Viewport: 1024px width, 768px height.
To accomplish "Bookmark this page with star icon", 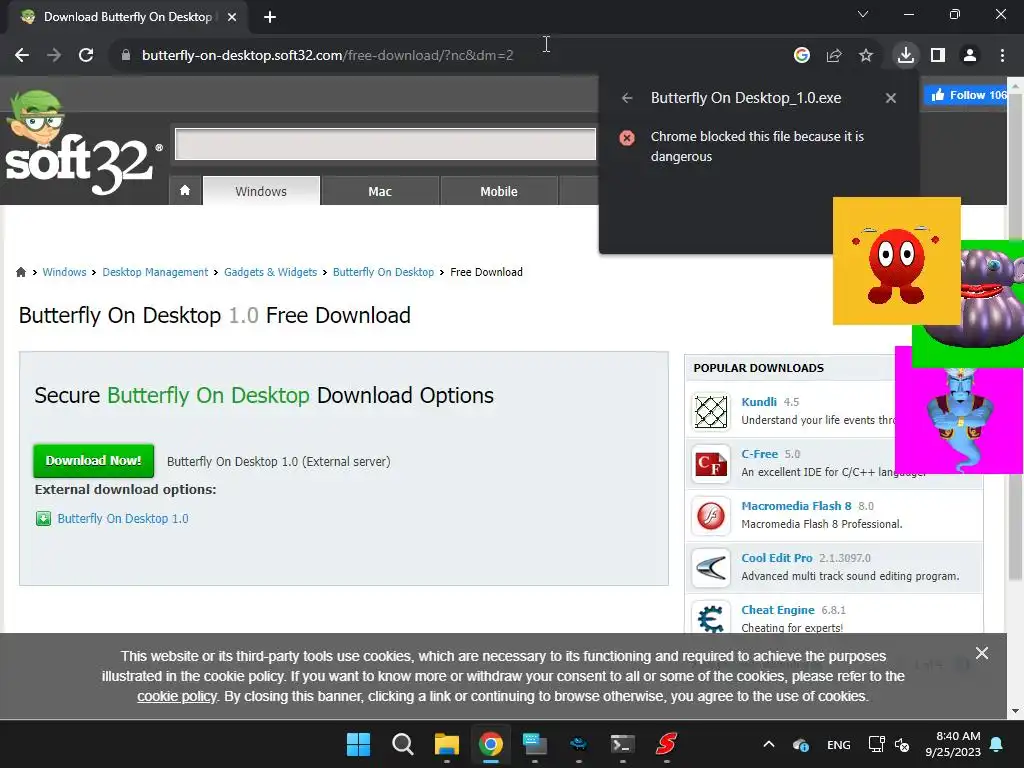I will pos(866,56).
